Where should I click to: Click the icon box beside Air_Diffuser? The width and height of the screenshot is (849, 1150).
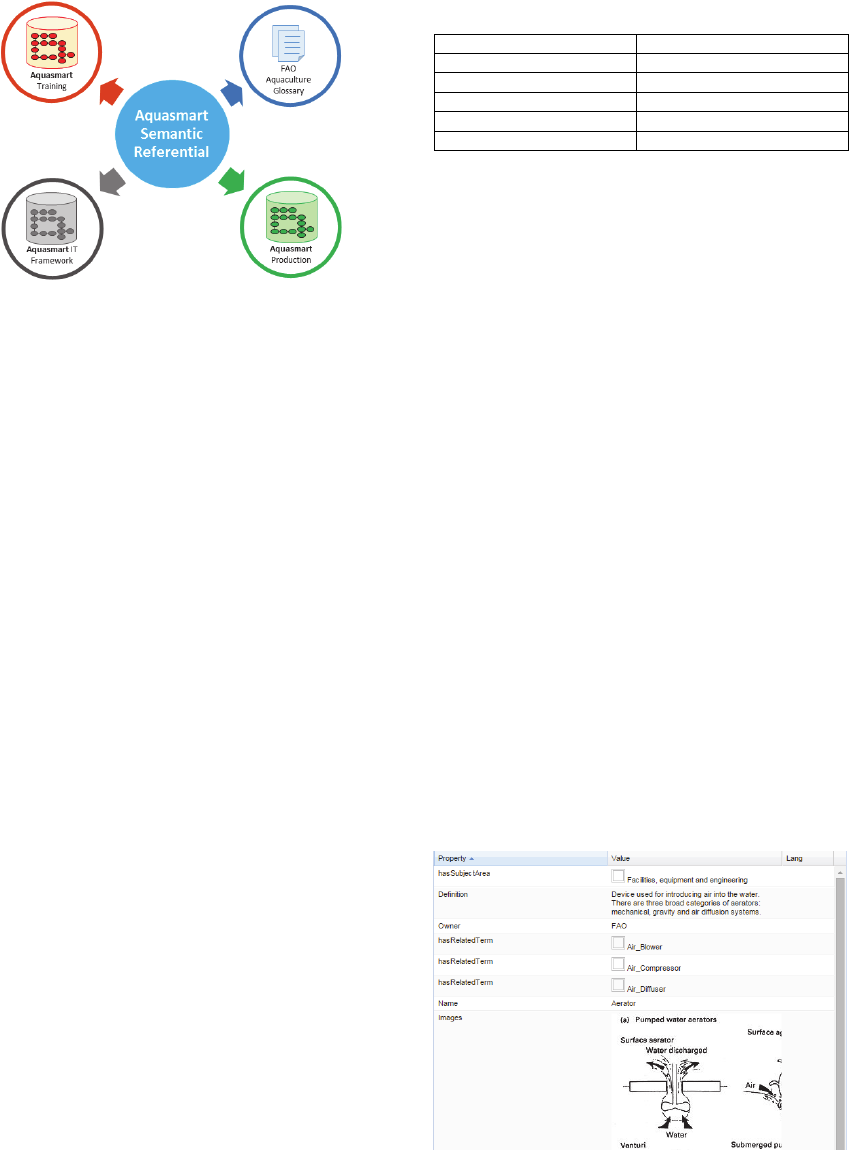tap(618, 984)
